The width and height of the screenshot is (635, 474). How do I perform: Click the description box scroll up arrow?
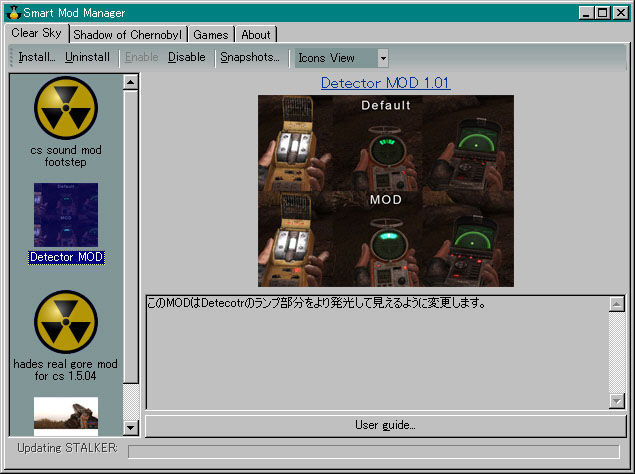pyautogui.click(x=616, y=304)
